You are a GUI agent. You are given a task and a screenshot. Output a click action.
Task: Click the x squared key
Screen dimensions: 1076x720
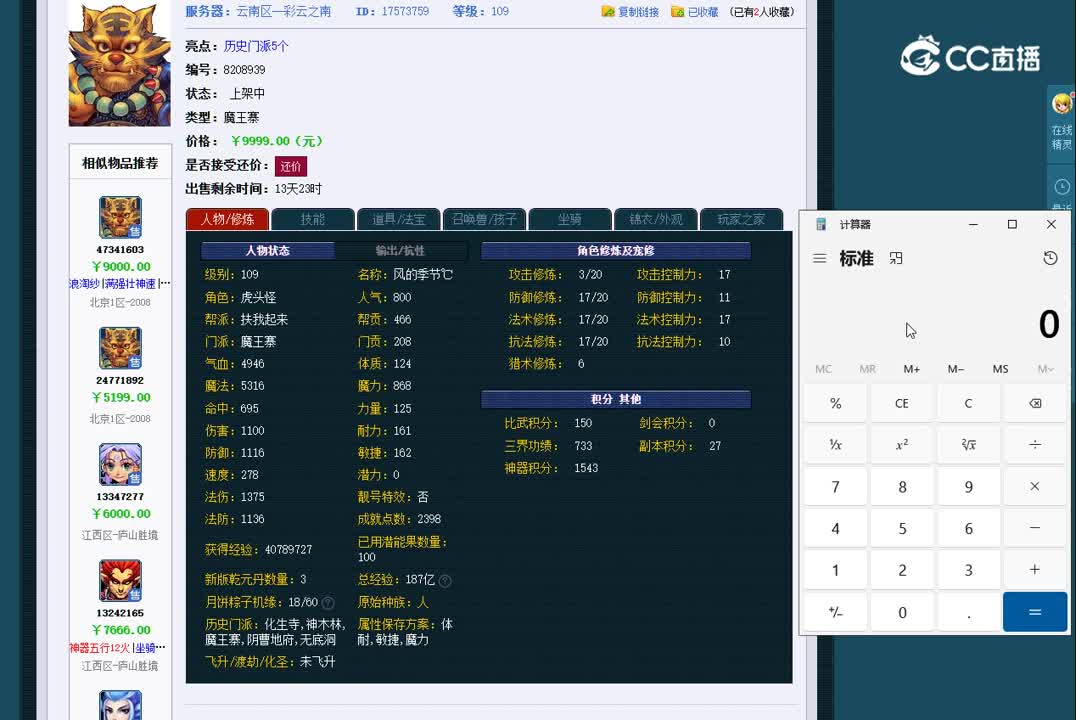coord(902,445)
